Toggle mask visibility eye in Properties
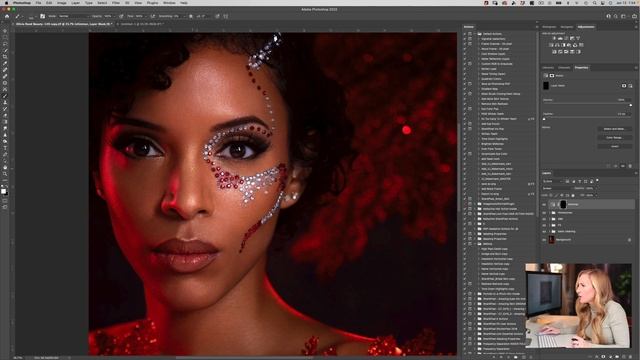The width and height of the screenshot is (640, 360). (x=623, y=166)
